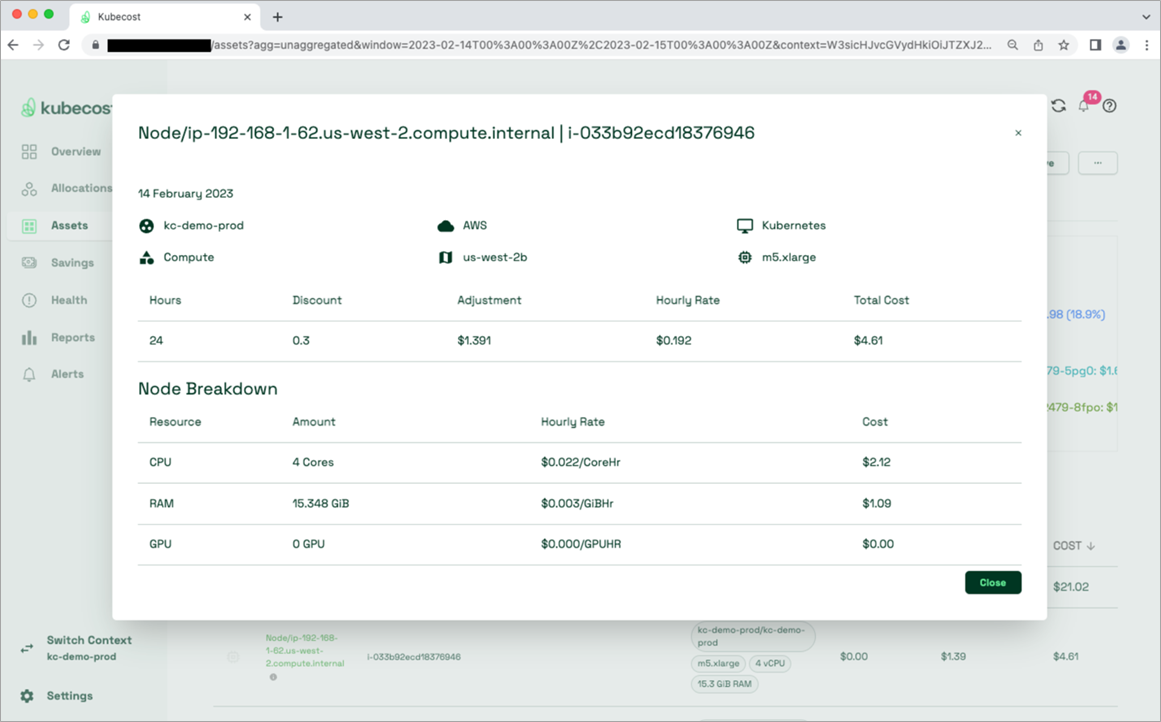This screenshot has width=1161, height=722.
Task: Click the Allocations circles icon
Action: (x=29, y=189)
